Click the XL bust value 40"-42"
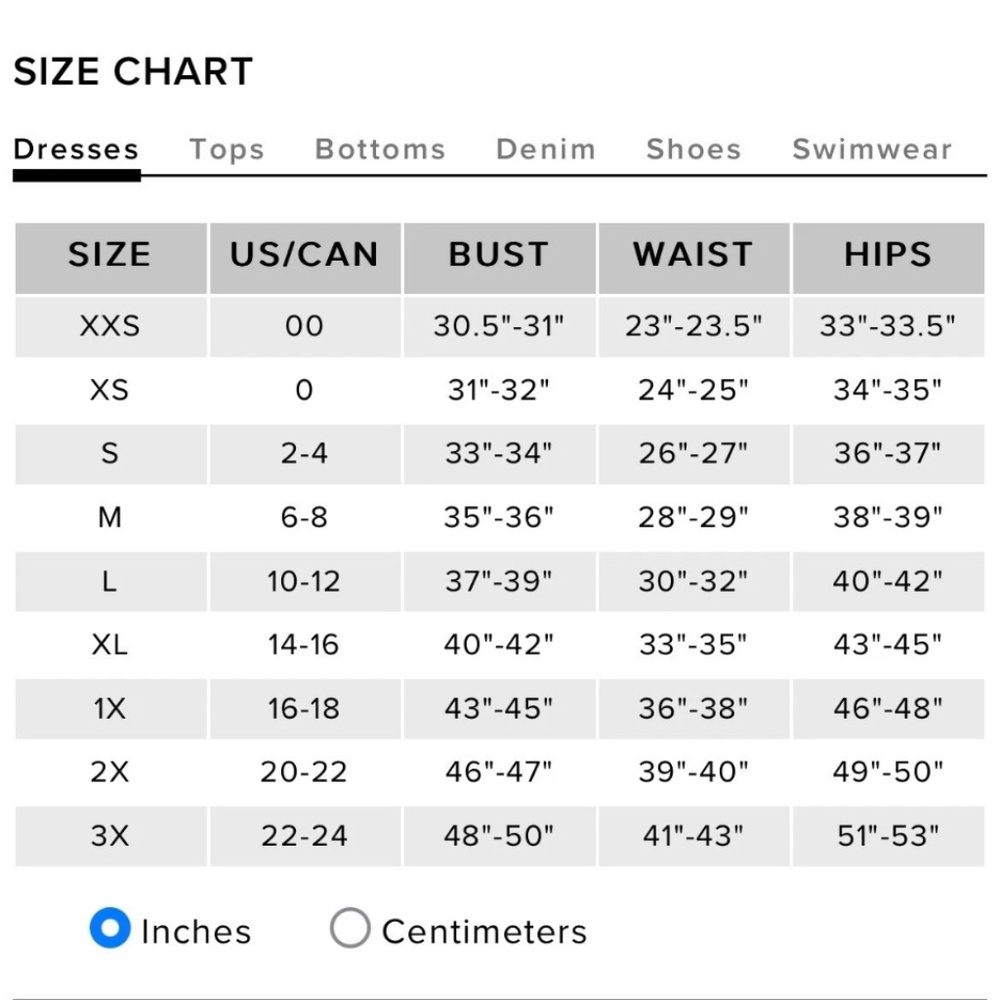The image size is (1000, 1000). 499,644
